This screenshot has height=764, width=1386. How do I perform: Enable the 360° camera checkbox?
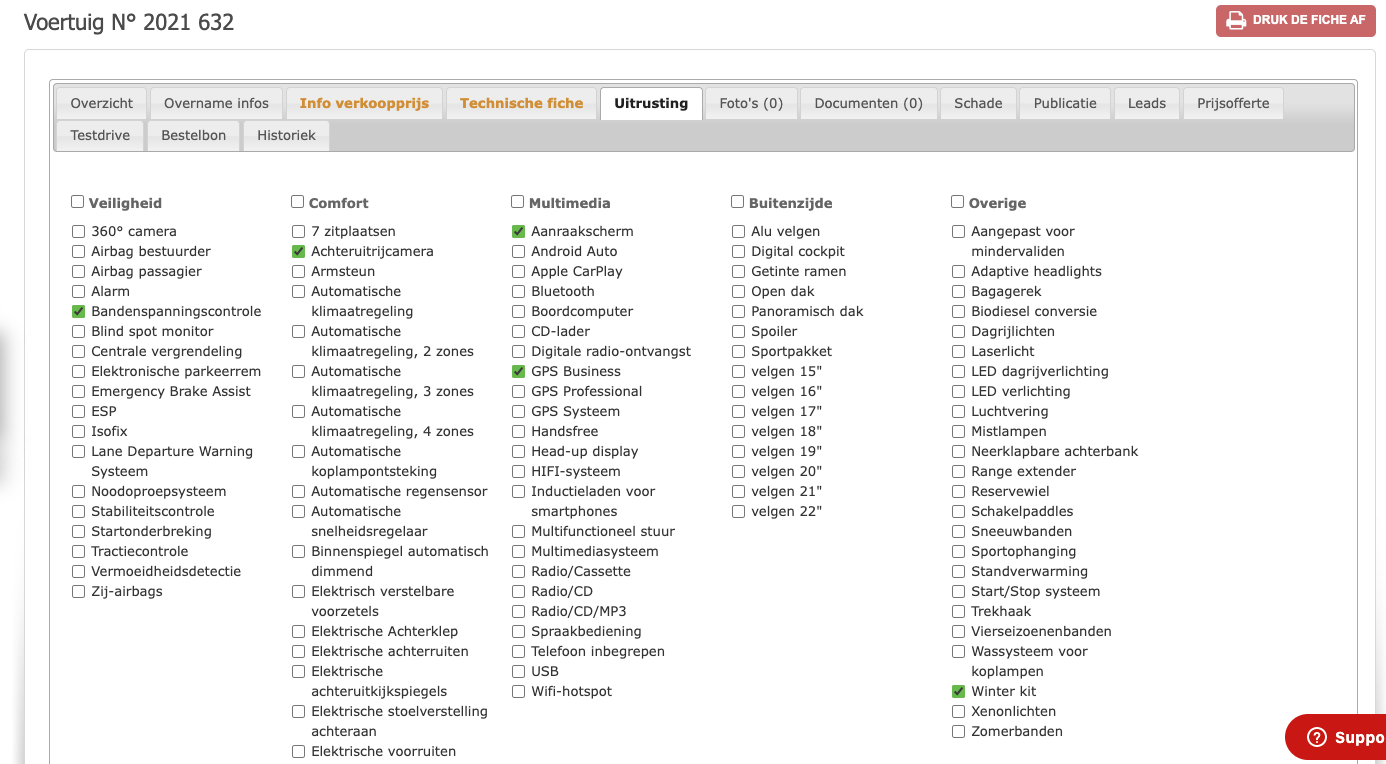78,231
